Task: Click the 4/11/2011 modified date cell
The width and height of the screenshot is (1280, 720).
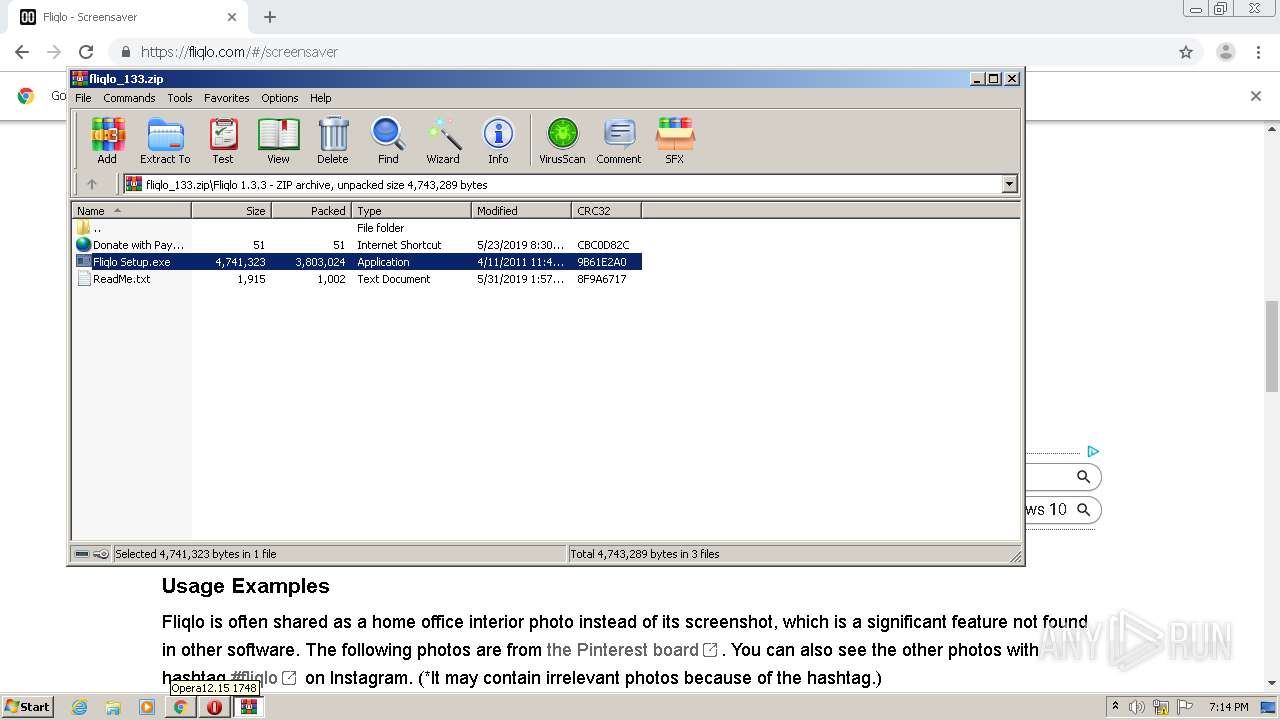Action: 521,262
